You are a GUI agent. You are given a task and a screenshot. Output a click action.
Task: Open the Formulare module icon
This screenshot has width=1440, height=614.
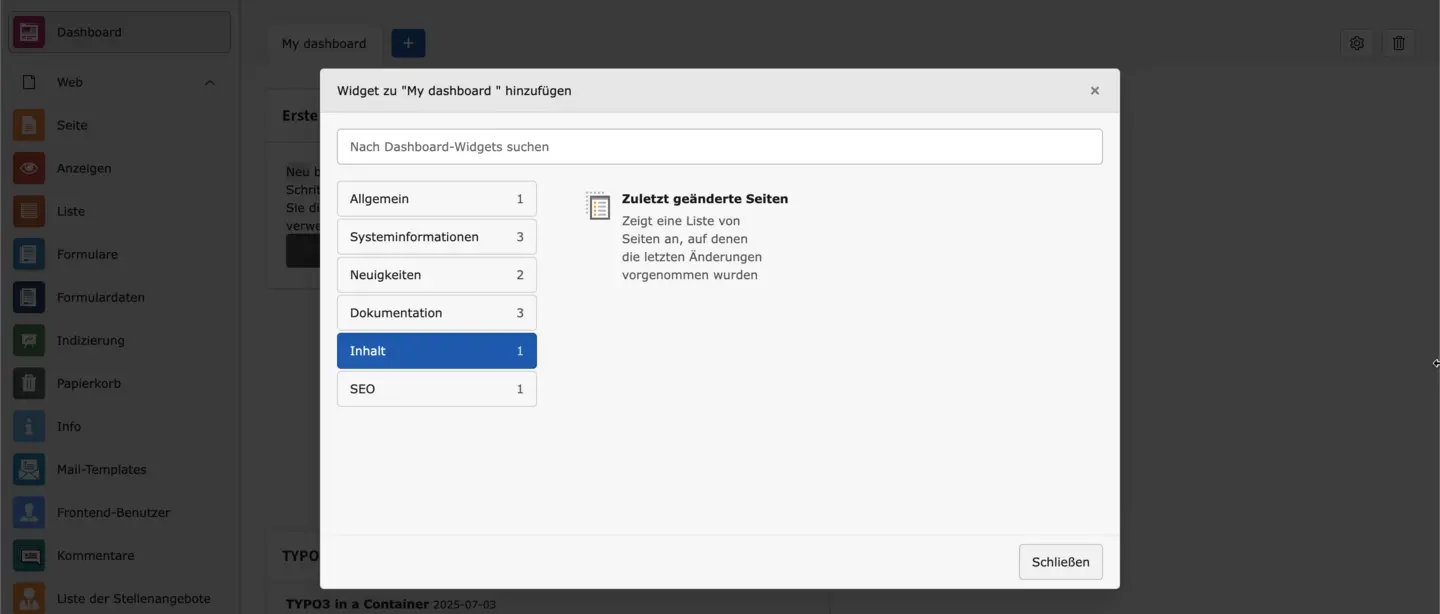click(x=29, y=254)
